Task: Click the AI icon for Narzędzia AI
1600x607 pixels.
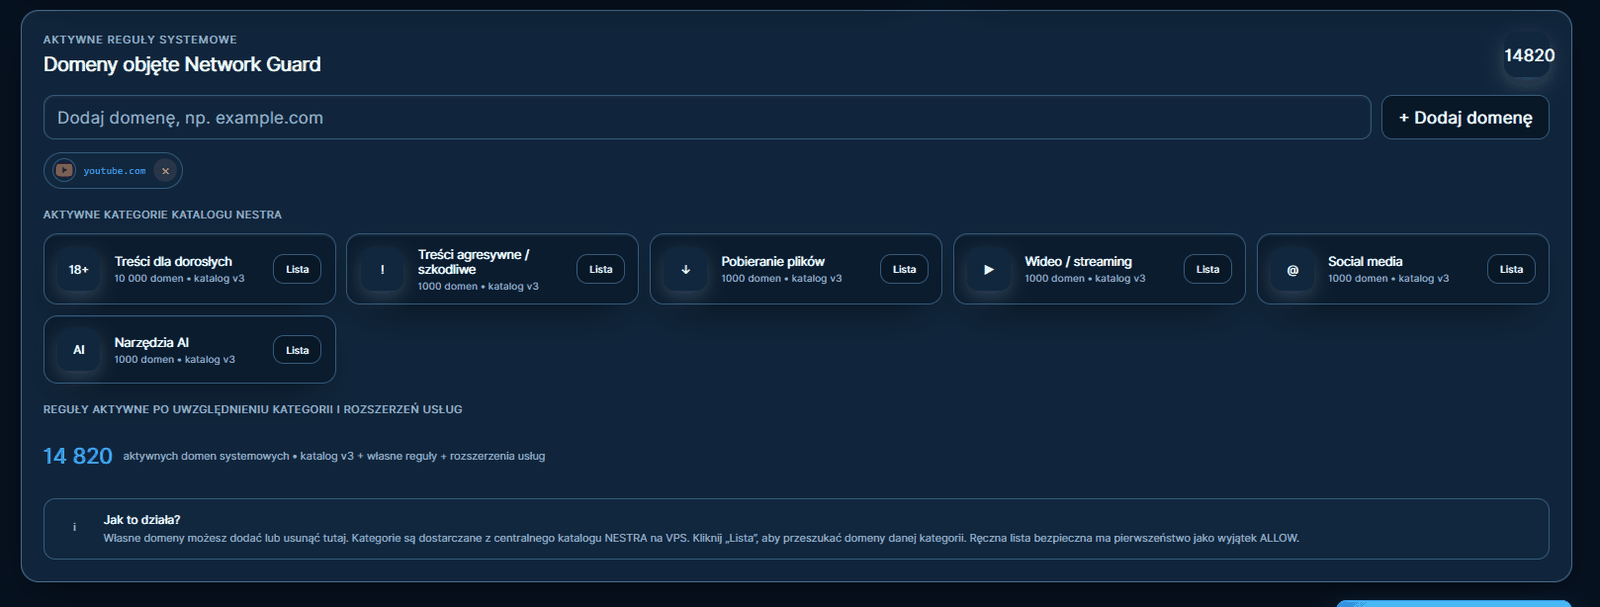Action: coord(79,350)
